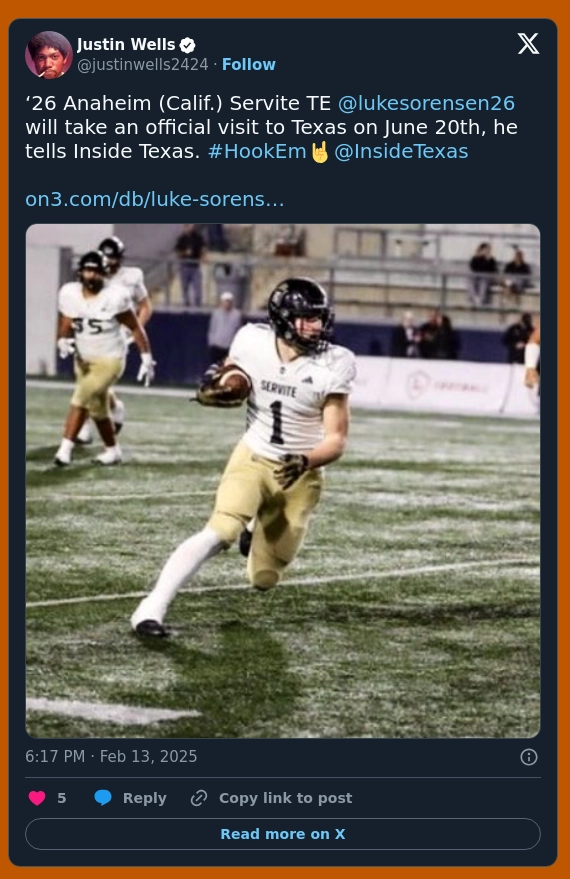The width and height of the screenshot is (570, 879).
Task: Open Justin Wells profile avatar
Action: point(49,55)
